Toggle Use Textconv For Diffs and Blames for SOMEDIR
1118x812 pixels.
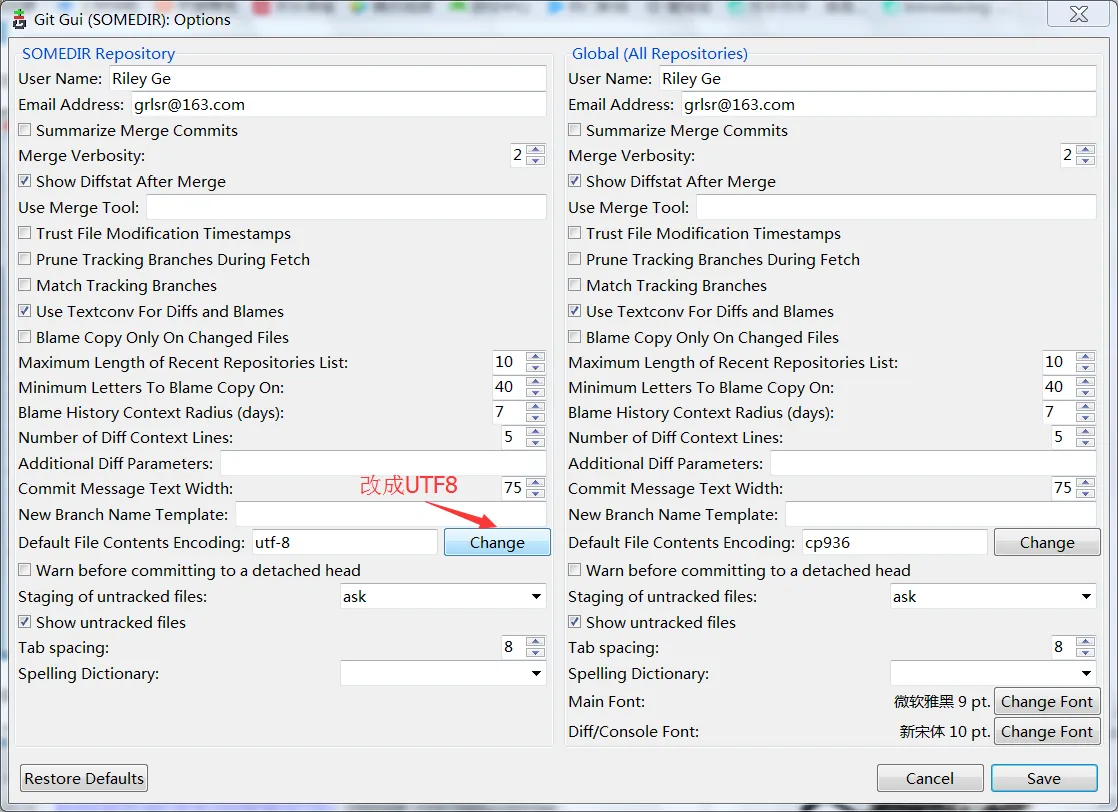point(25,311)
